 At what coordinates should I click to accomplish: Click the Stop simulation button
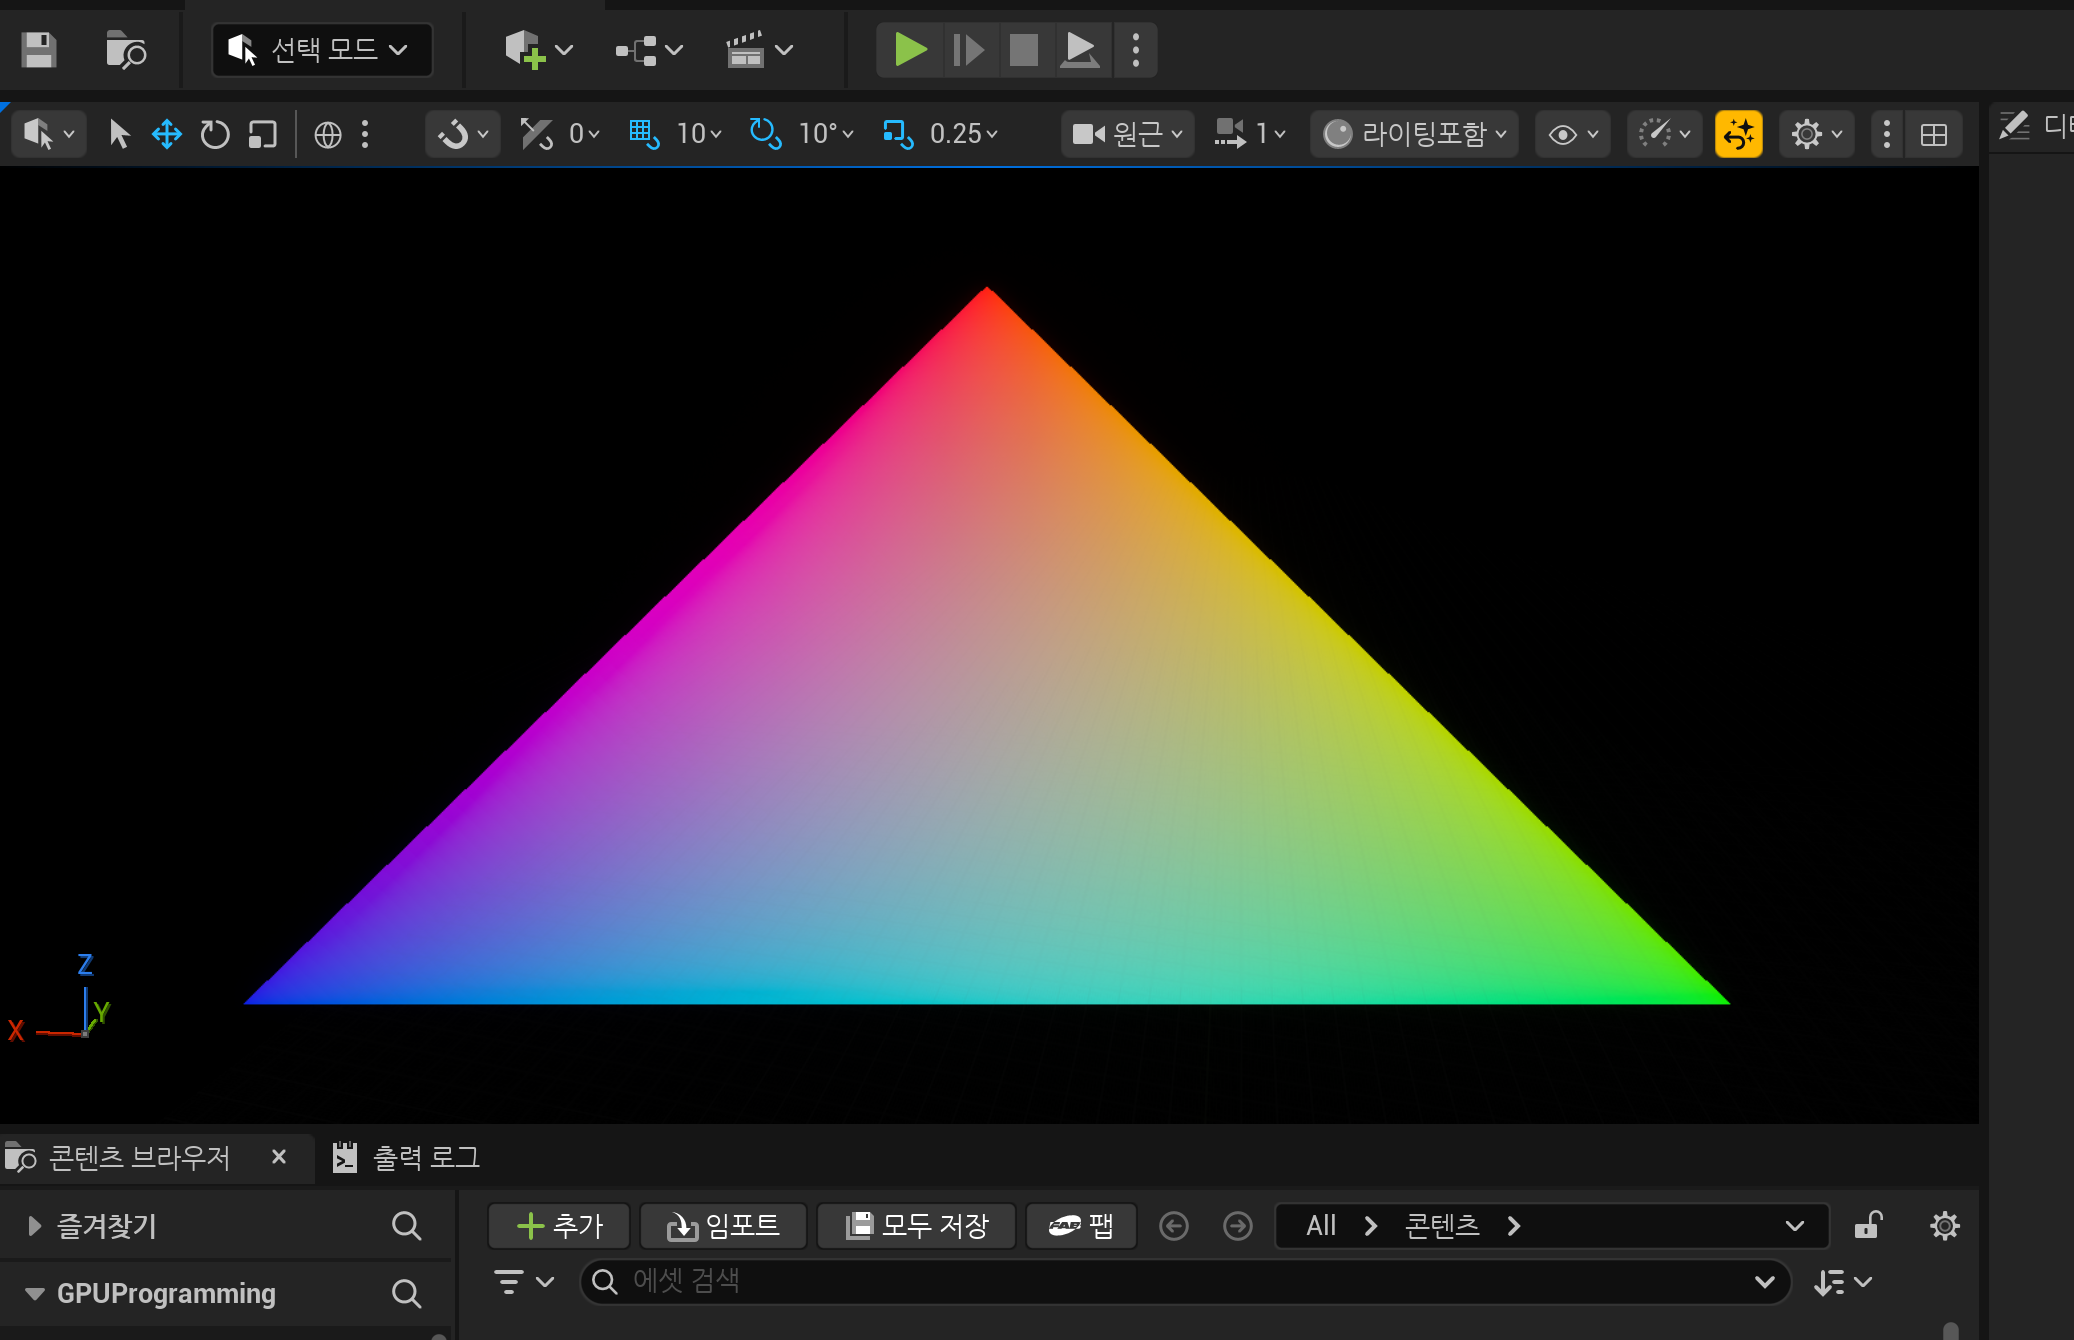(x=1023, y=49)
